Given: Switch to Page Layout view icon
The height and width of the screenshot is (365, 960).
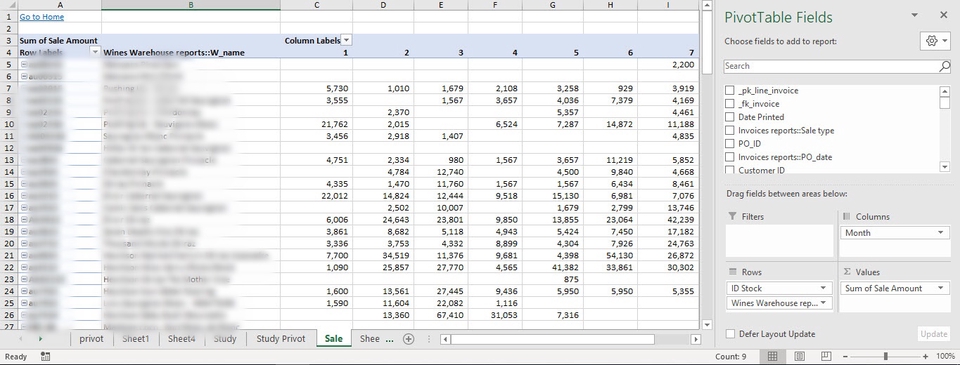Looking at the screenshot, I should pyautogui.click(x=799, y=356).
